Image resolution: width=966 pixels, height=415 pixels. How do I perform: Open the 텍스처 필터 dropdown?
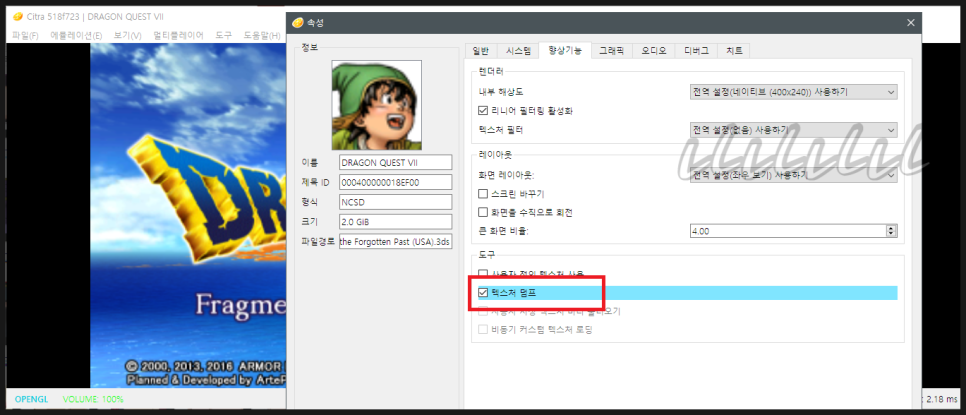(x=793, y=130)
